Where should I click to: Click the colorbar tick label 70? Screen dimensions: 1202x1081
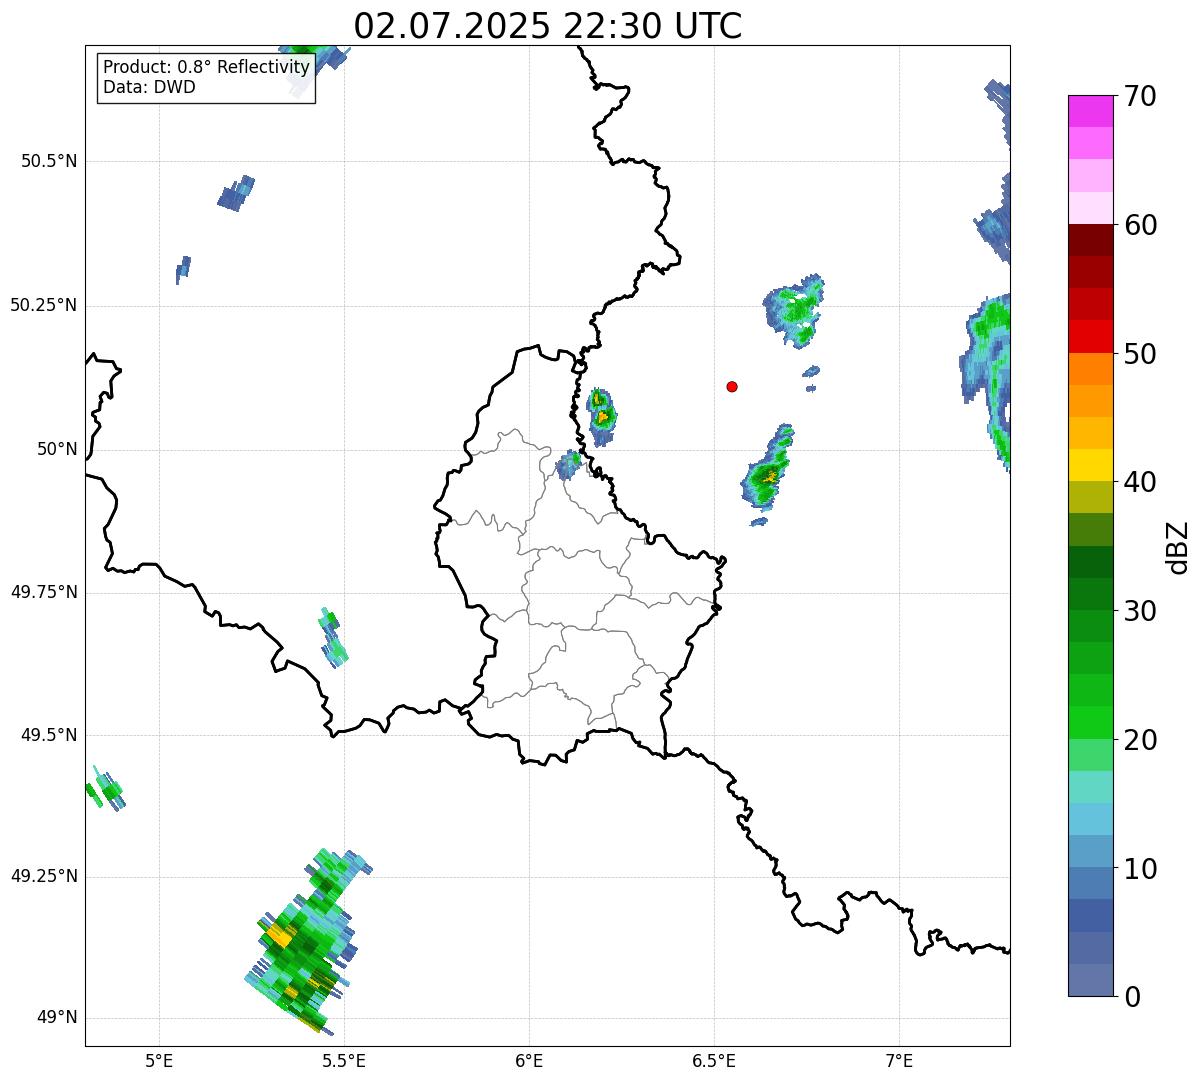click(1140, 96)
